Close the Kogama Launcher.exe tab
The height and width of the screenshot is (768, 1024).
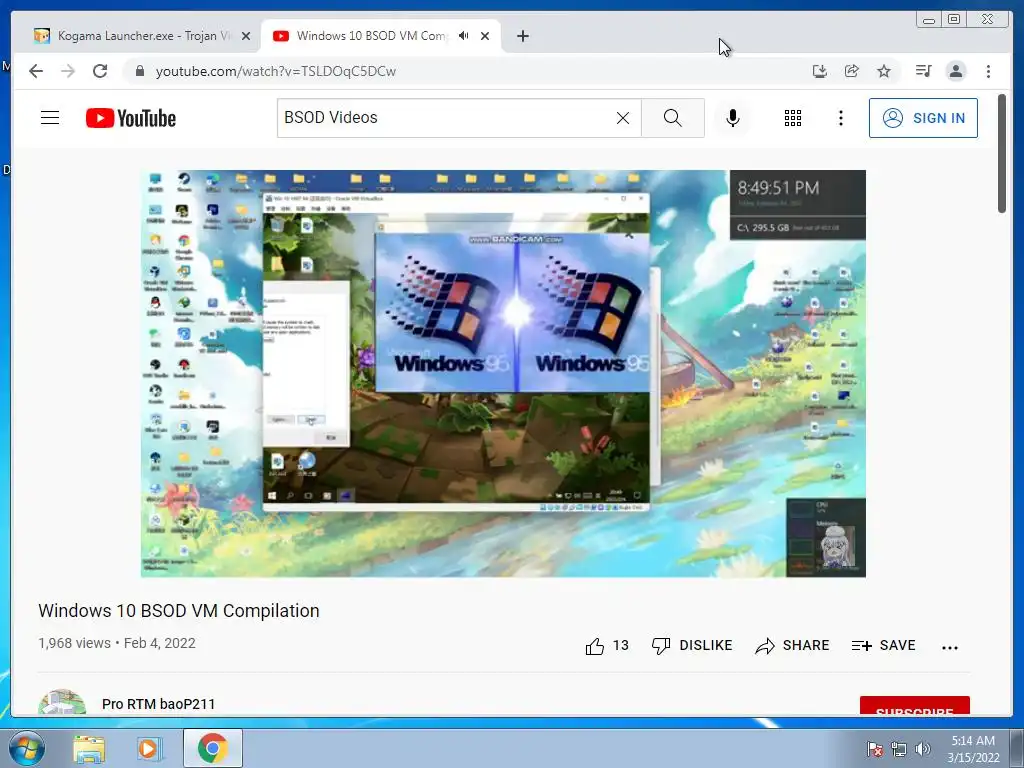(x=246, y=37)
